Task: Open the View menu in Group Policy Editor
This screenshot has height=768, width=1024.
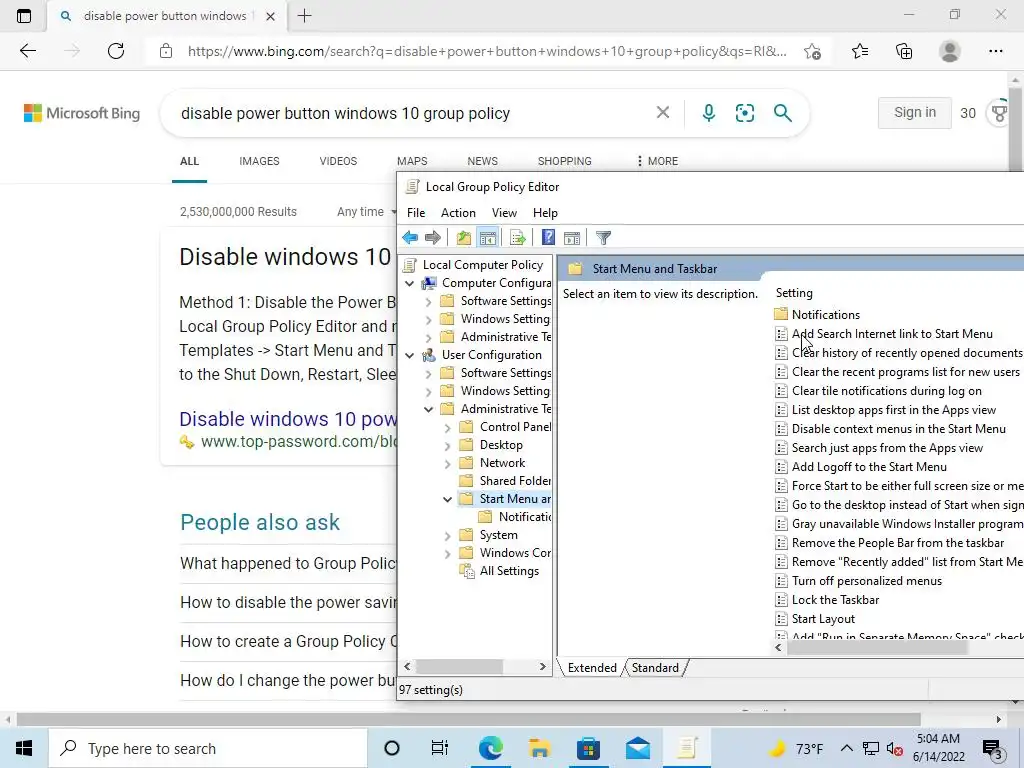Action: 504,213
